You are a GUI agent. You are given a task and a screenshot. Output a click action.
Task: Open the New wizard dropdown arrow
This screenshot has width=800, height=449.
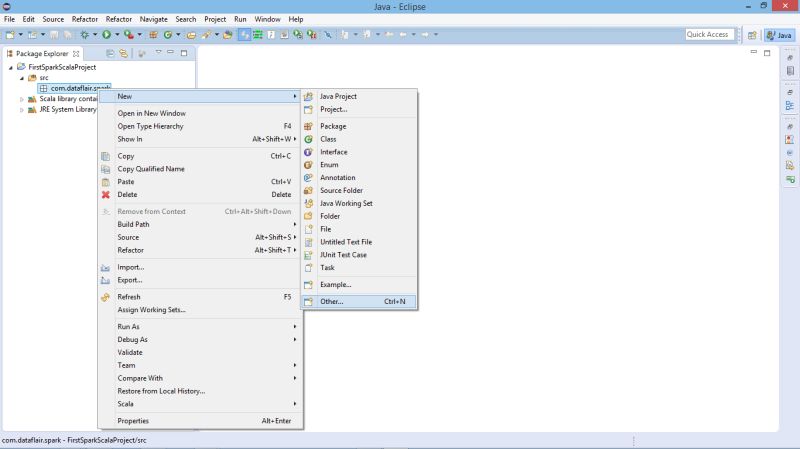click(x=20, y=35)
